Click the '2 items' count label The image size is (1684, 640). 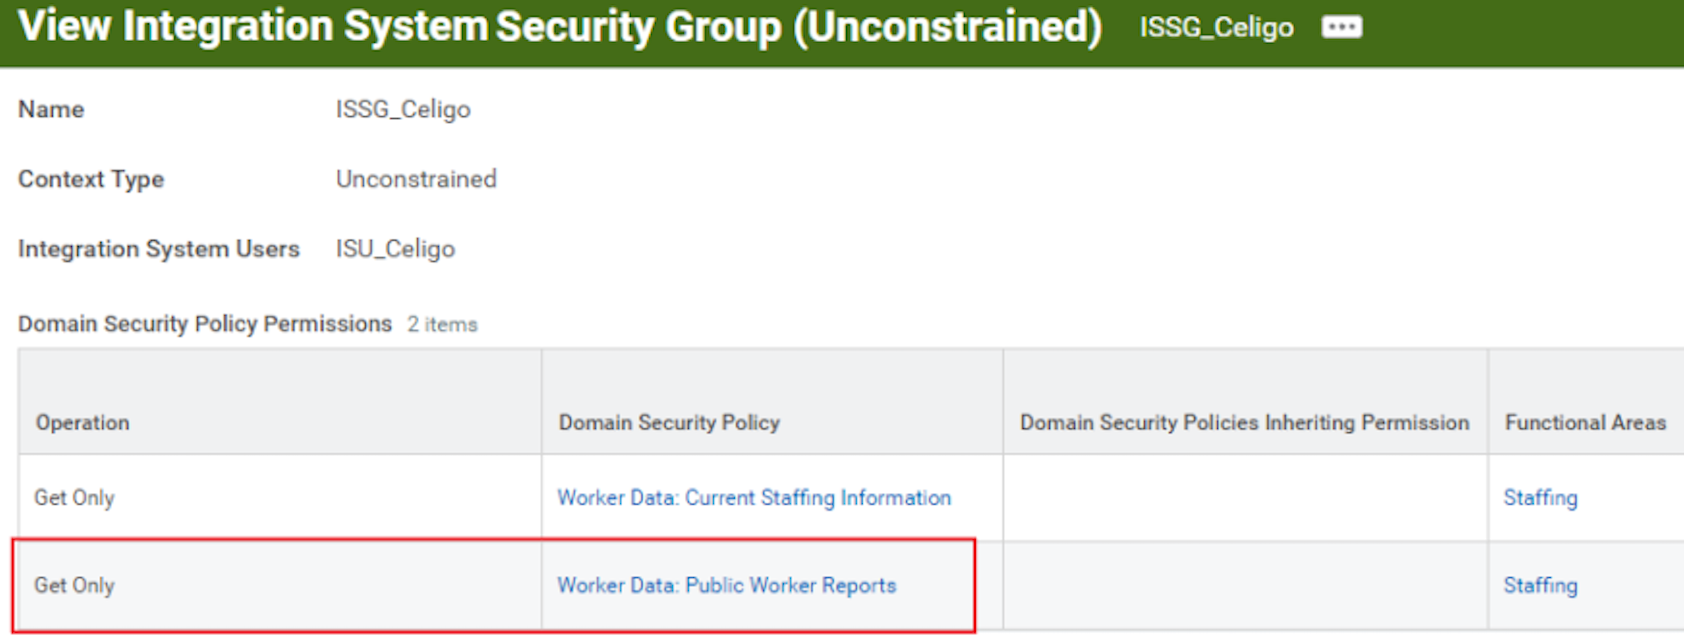coord(442,325)
